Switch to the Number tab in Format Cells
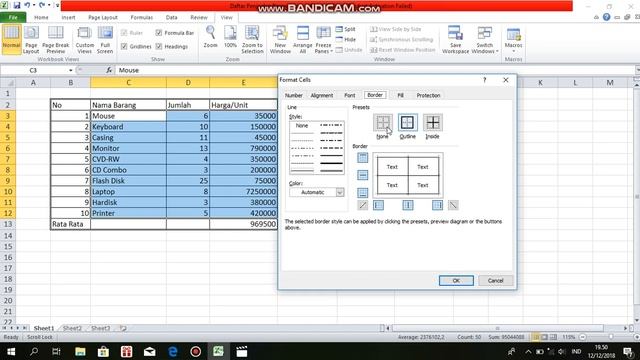The width and height of the screenshot is (640, 360). [293, 96]
